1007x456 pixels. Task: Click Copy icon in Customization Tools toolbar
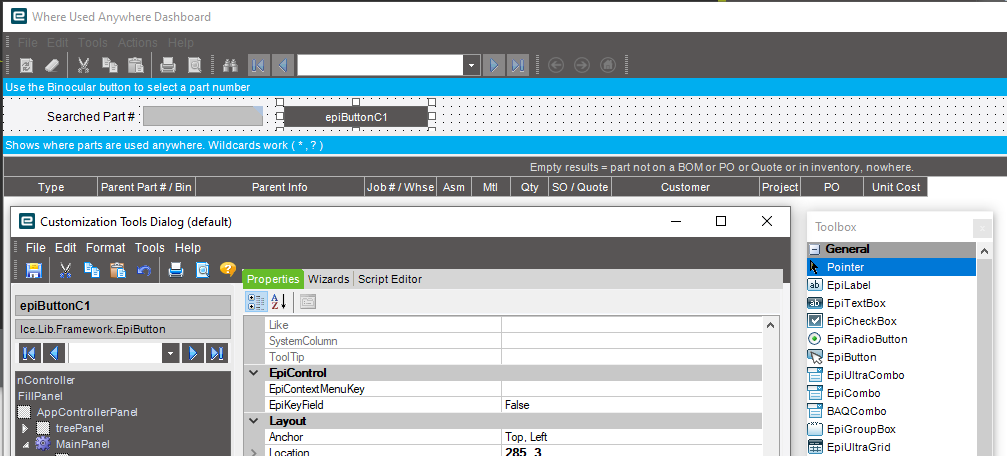[91, 270]
